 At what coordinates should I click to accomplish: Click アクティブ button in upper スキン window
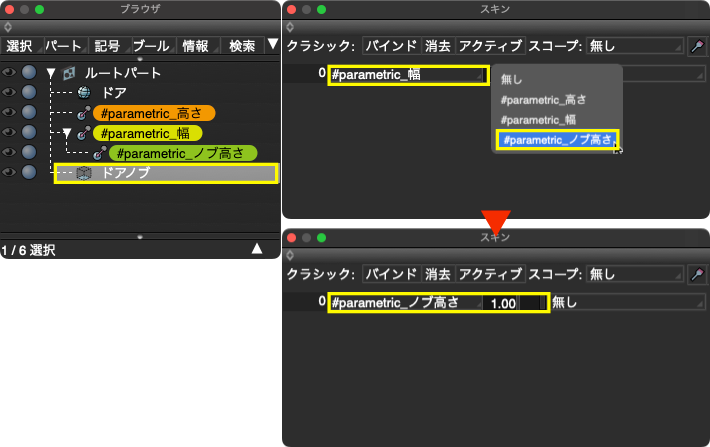[x=490, y=46]
